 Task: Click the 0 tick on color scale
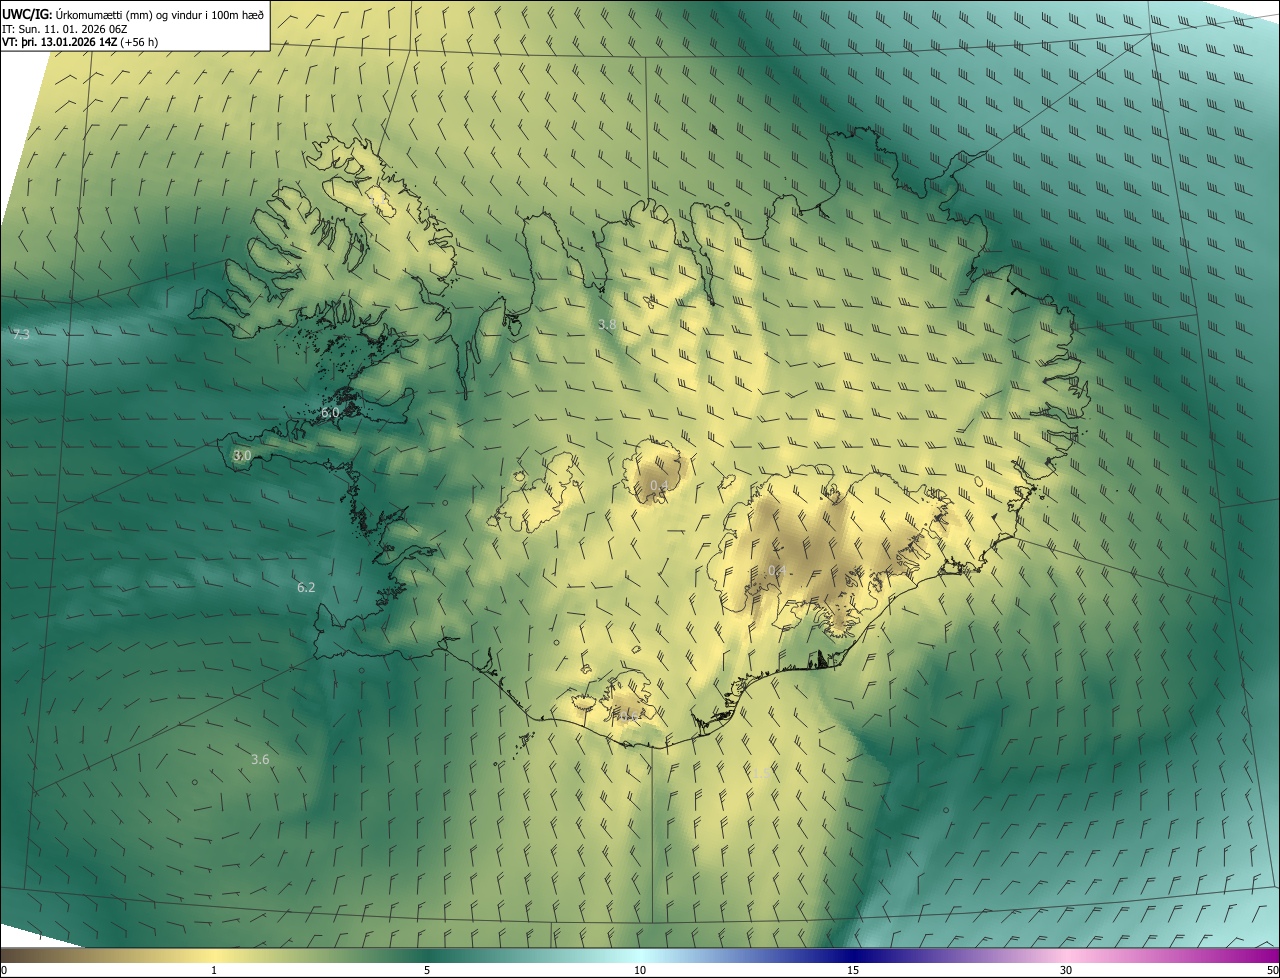point(3,970)
